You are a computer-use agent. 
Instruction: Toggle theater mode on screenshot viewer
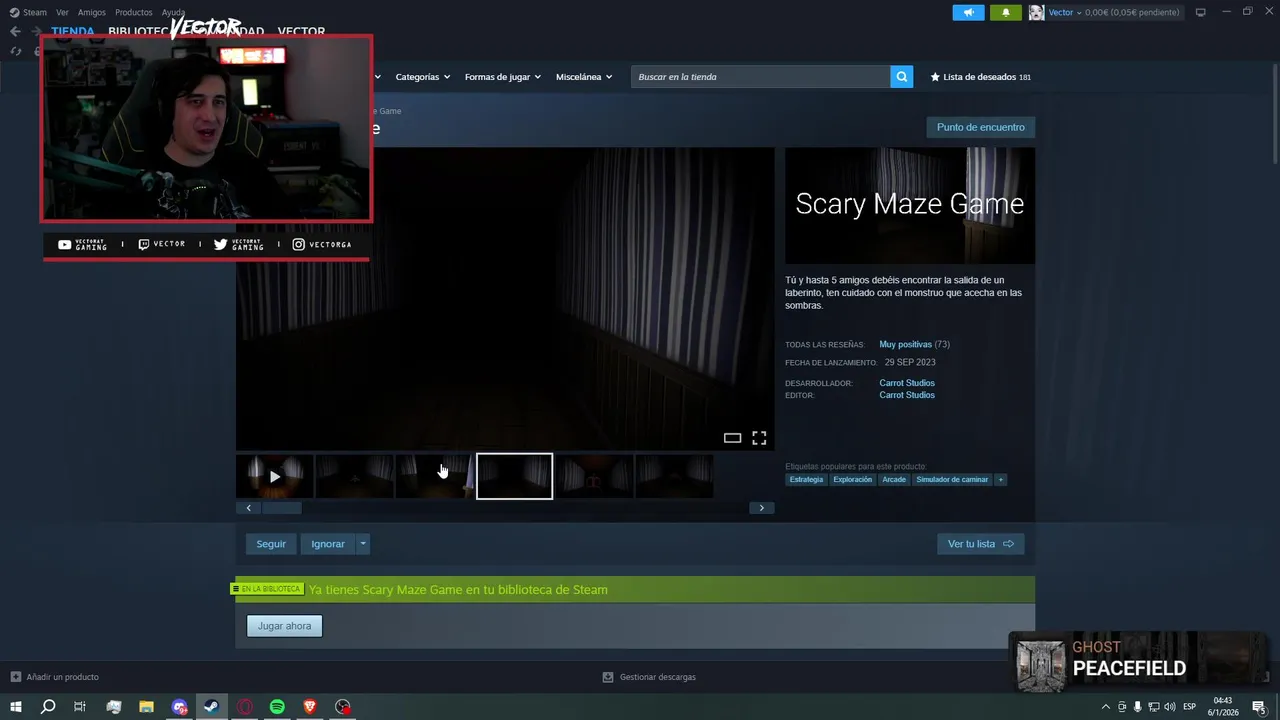coord(732,438)
